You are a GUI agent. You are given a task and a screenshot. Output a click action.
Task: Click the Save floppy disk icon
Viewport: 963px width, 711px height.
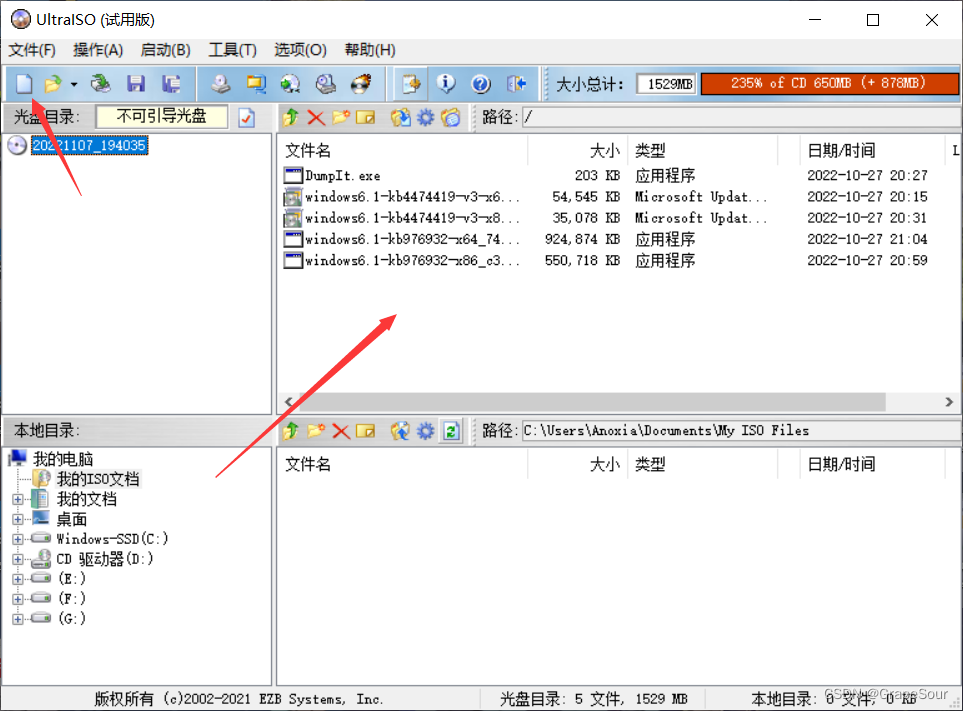pos(136,84)
